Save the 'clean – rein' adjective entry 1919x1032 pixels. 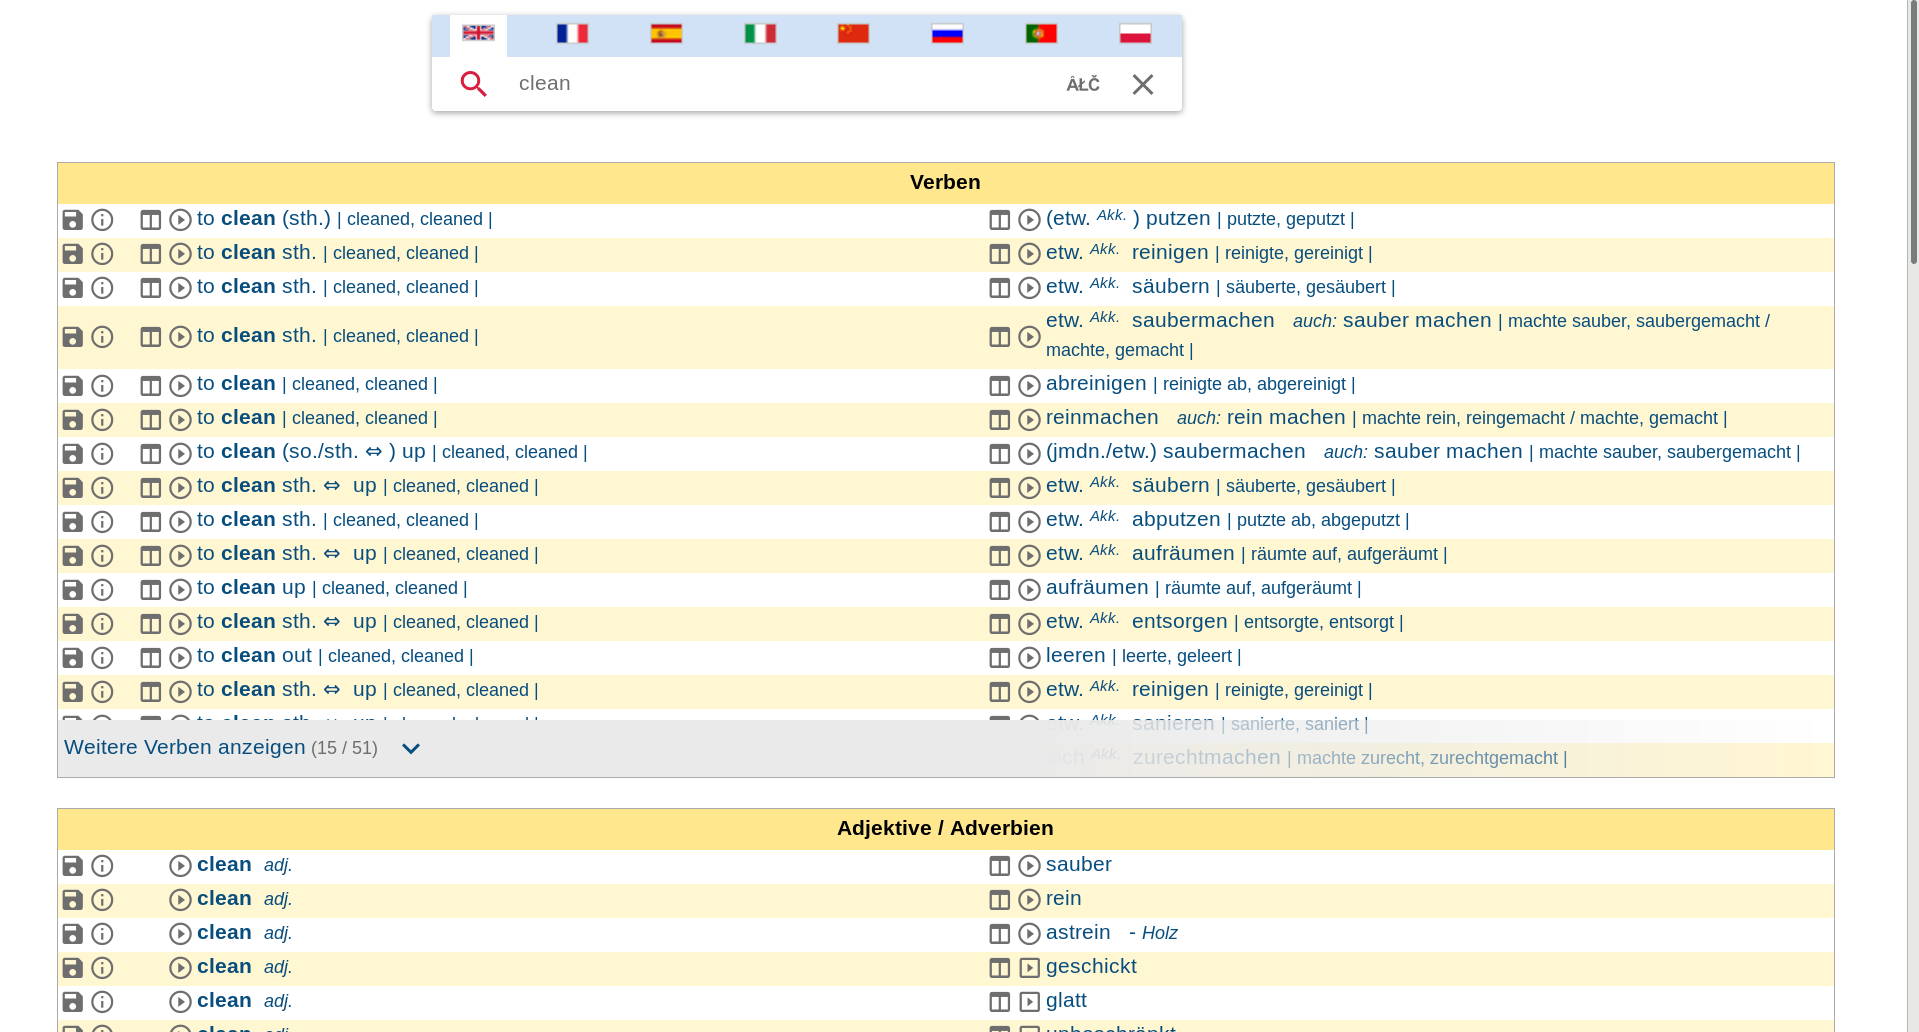72,900
